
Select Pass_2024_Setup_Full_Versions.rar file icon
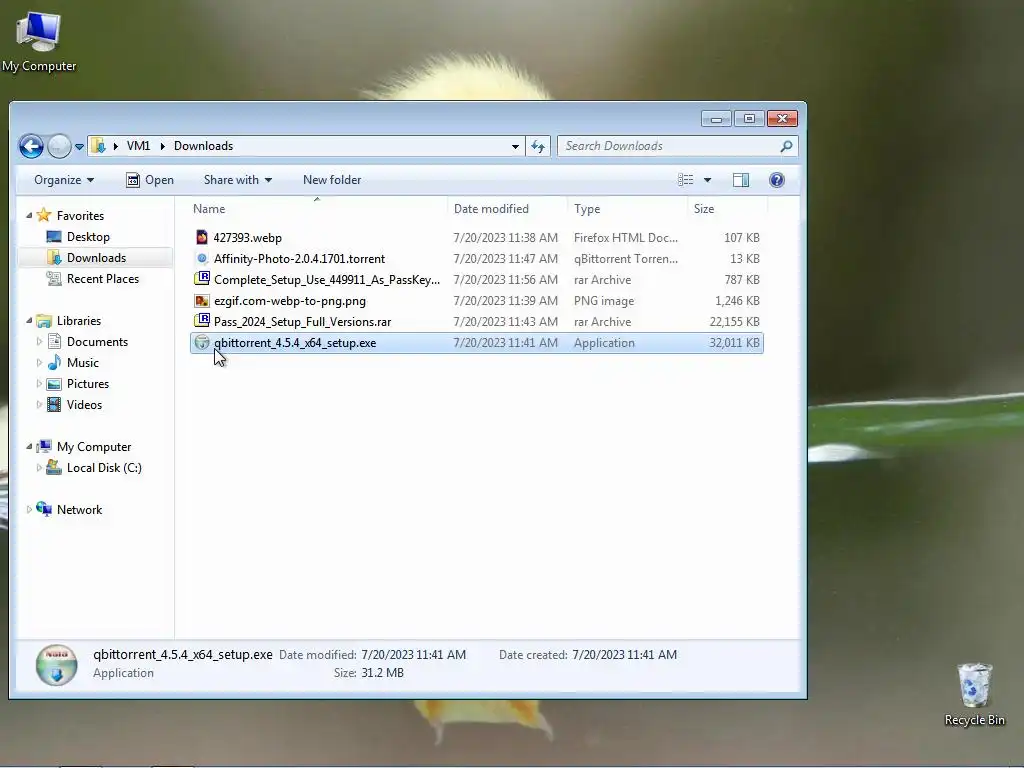[x=202, y=321]
